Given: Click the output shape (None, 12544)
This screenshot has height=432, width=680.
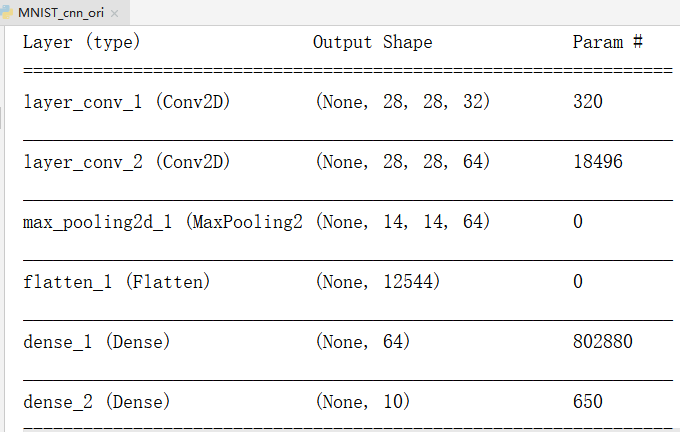Looking at the screenshot, I should (x=377, y=281).
